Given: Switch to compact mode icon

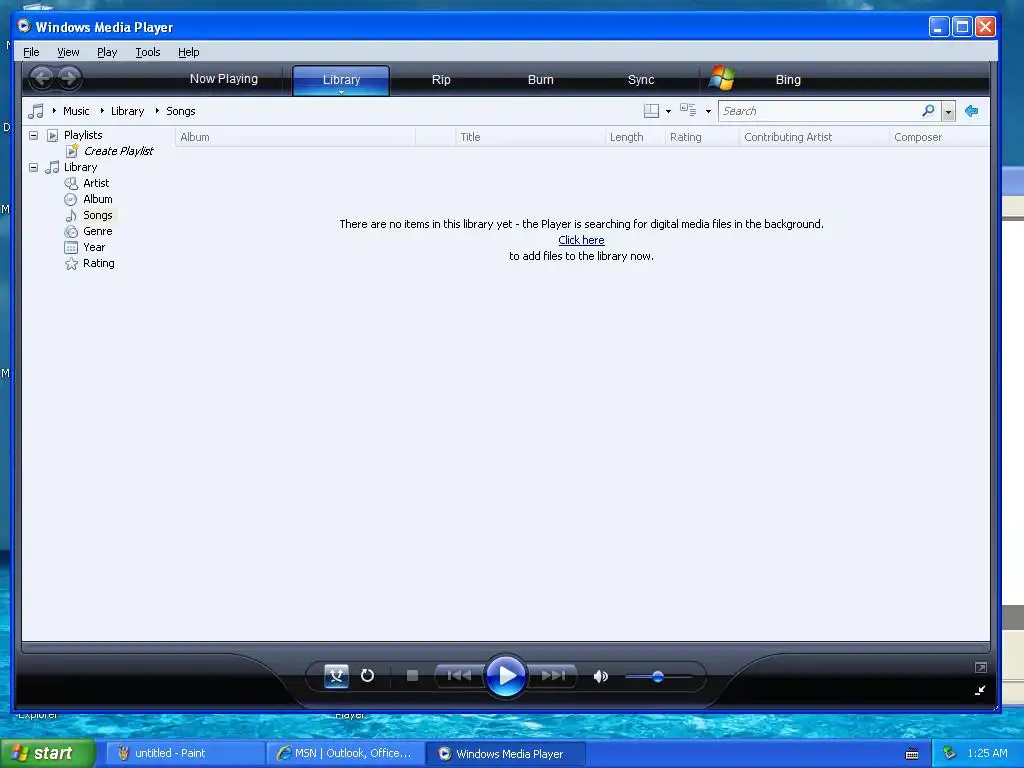Looking at the screenshot, I should [x=980, y=690].
